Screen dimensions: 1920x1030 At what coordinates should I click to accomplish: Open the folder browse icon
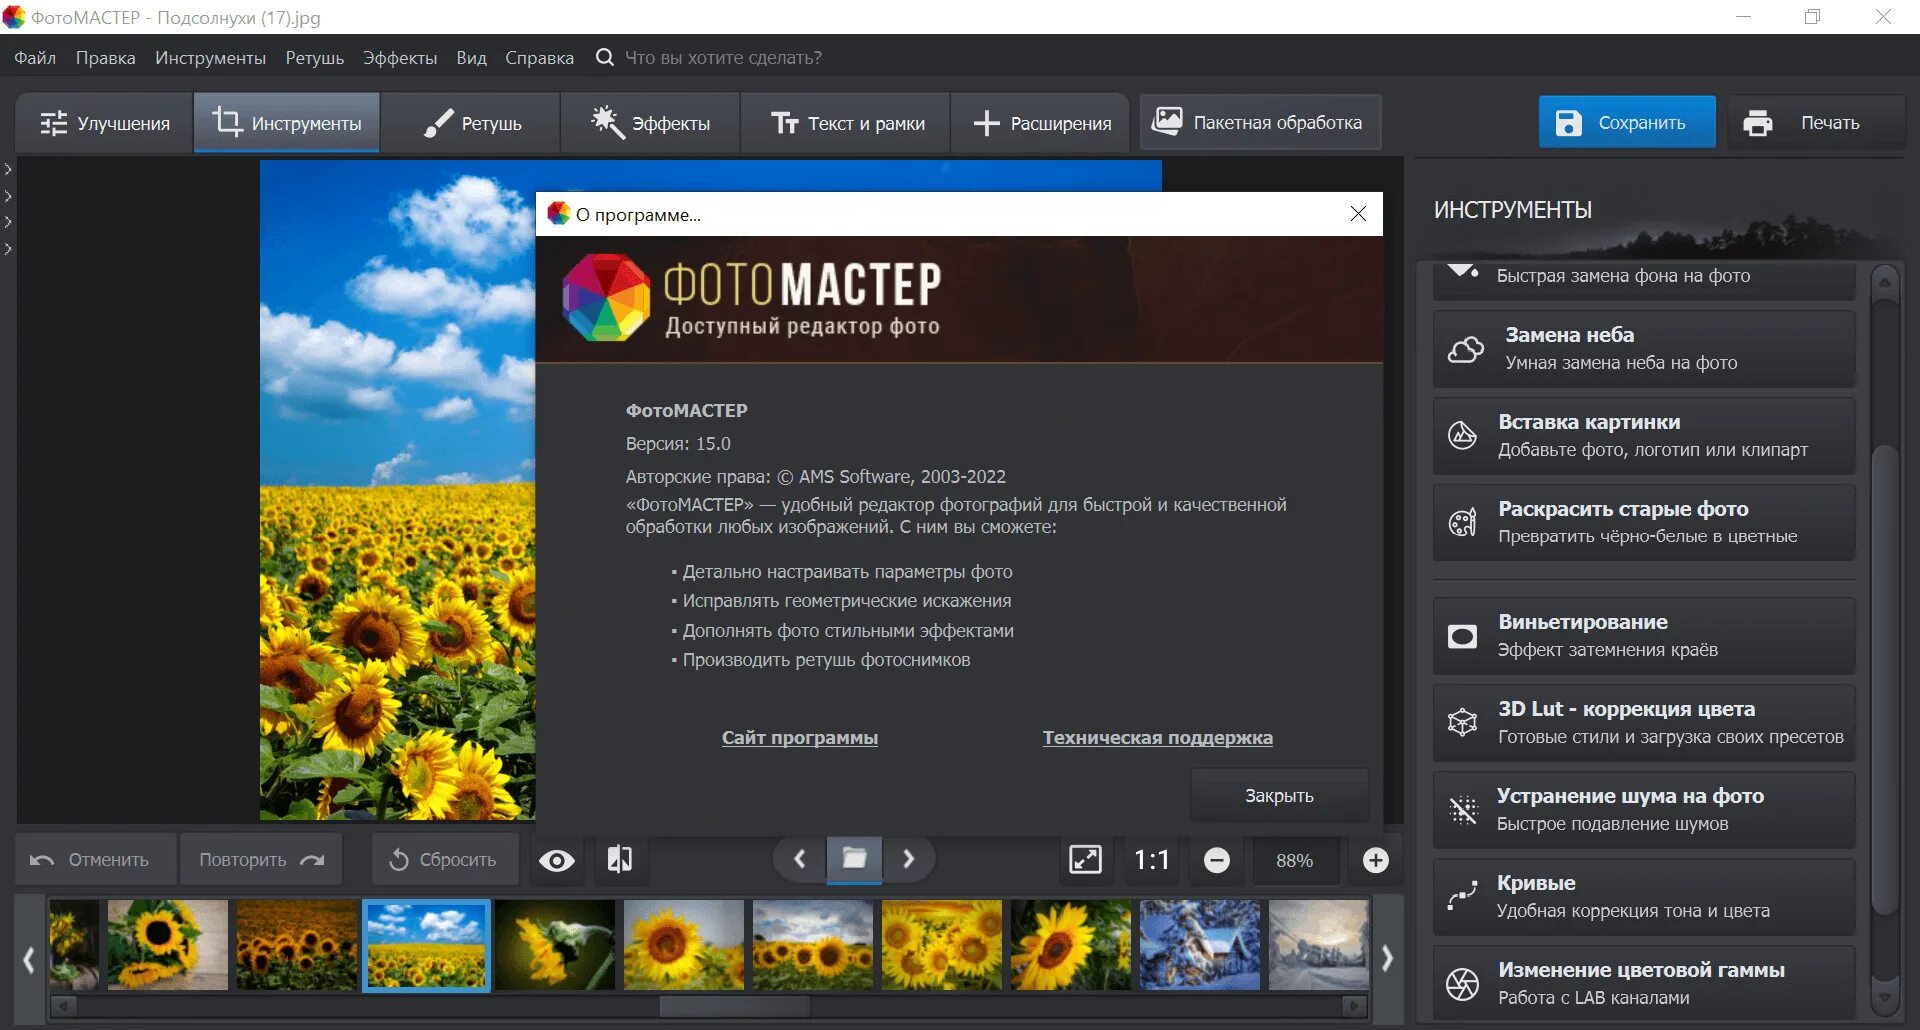(x=854, y=859)
